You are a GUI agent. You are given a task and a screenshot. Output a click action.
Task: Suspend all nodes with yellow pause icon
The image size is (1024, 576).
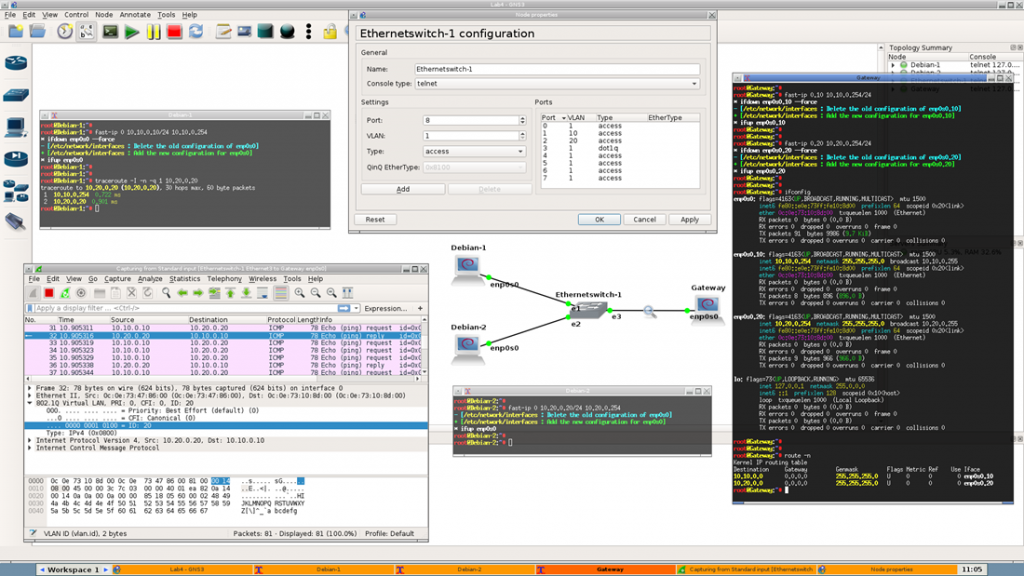[153, 32]
